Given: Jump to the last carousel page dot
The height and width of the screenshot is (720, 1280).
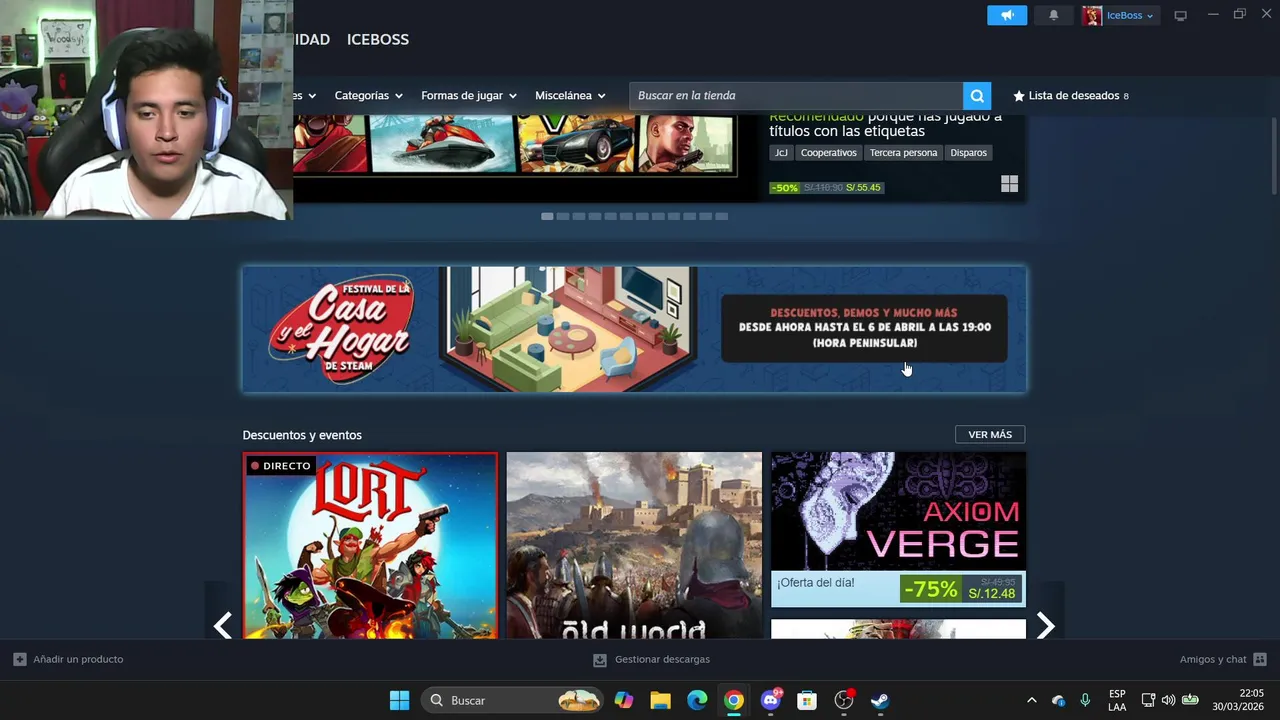Looking at the screenshot, I should tap(722, 216).
